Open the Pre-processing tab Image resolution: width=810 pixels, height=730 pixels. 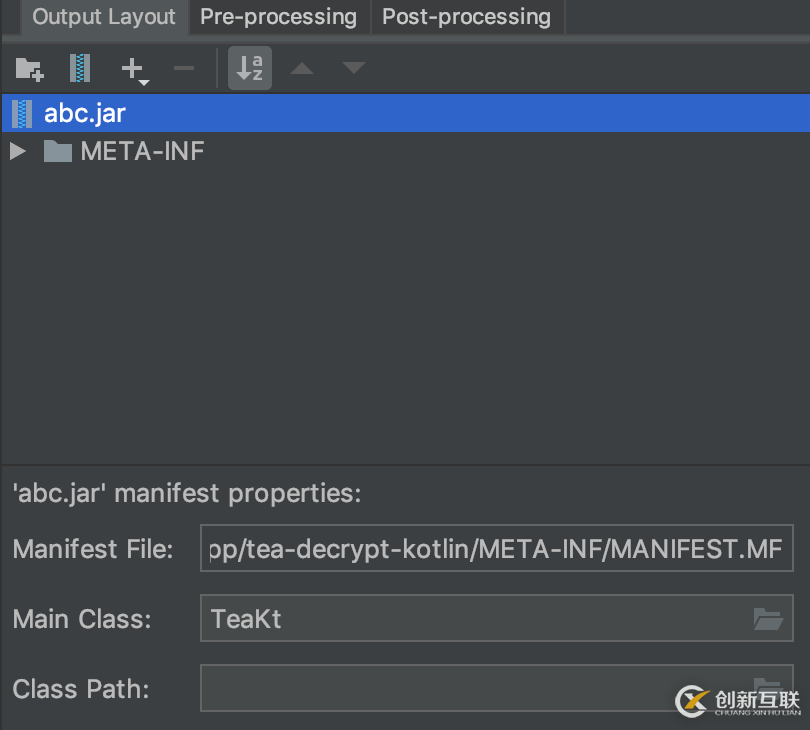[x=278, y=17]
